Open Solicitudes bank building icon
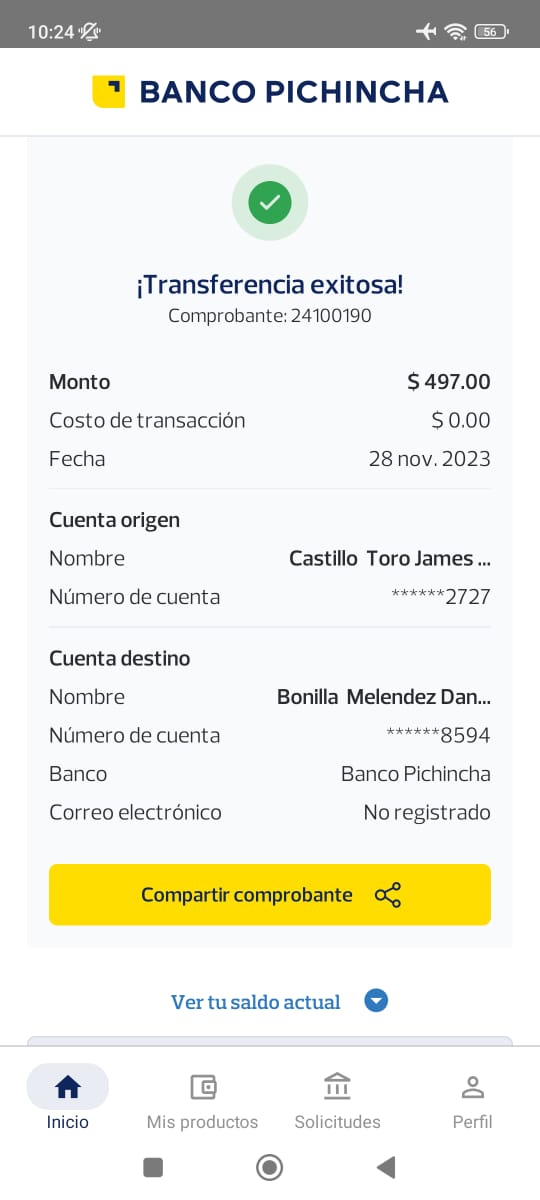This screenshot has width=540, height=1200. click(x=337, y=1086)
